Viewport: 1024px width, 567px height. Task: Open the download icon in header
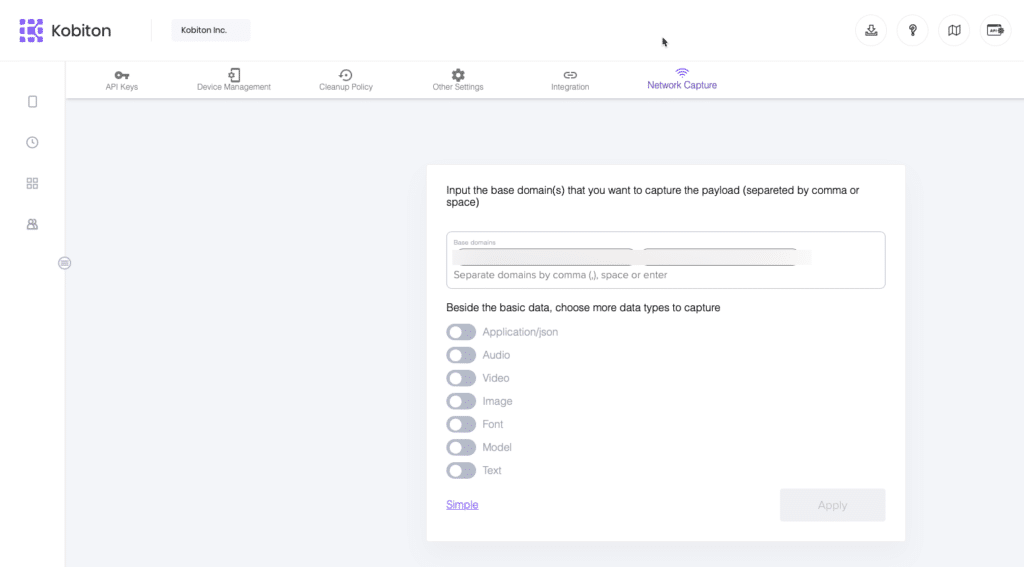(871, 30)
